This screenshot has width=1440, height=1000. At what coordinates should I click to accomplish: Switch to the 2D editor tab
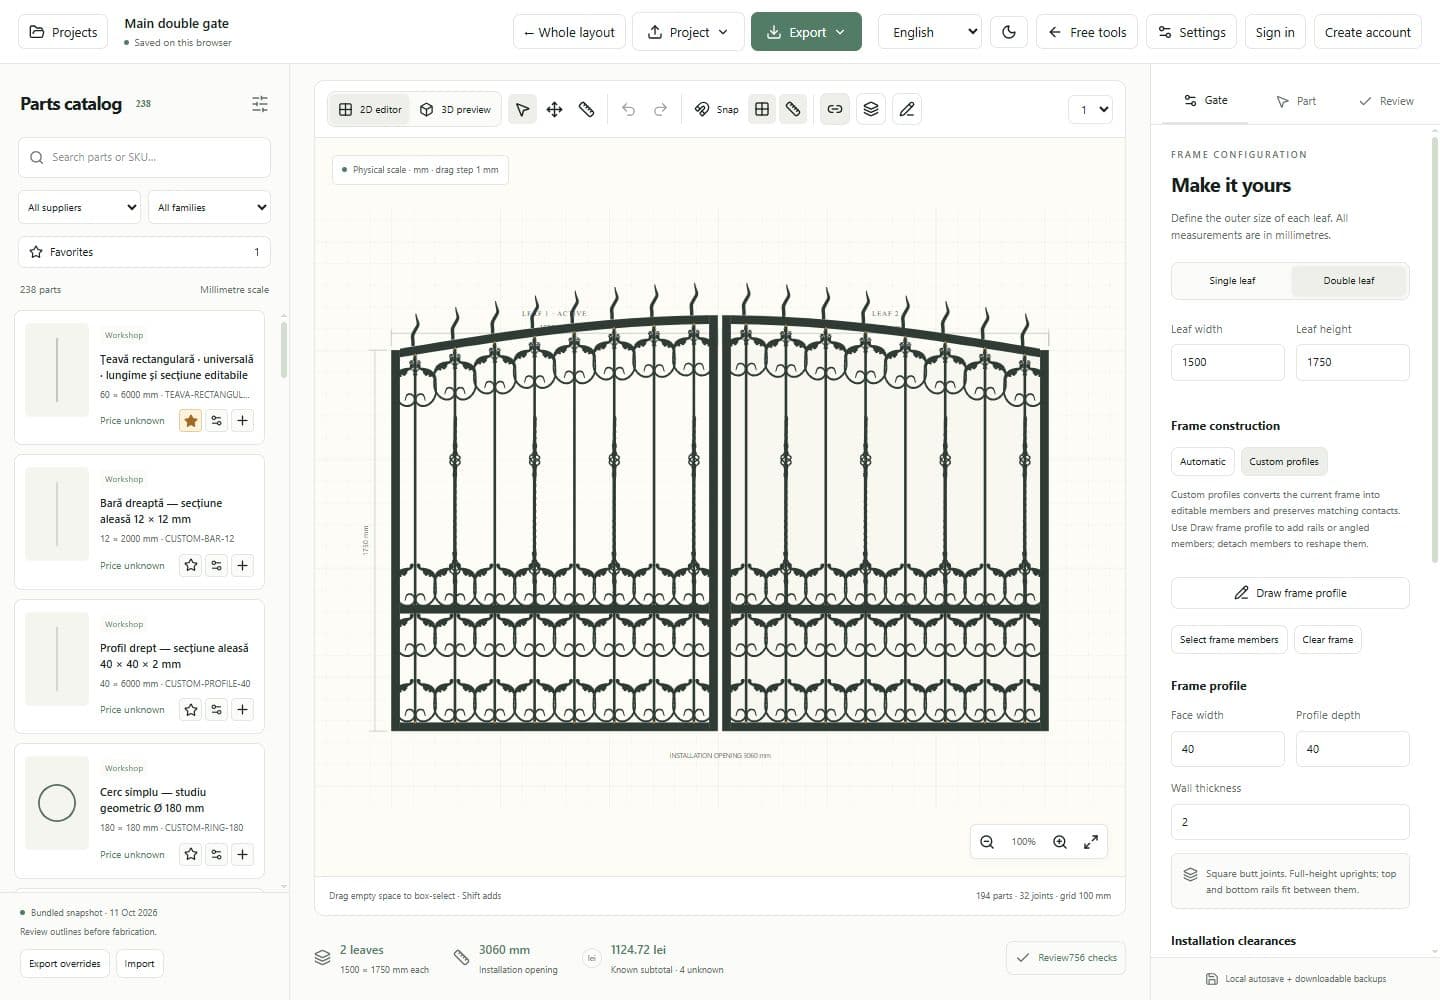coord(370,109)
